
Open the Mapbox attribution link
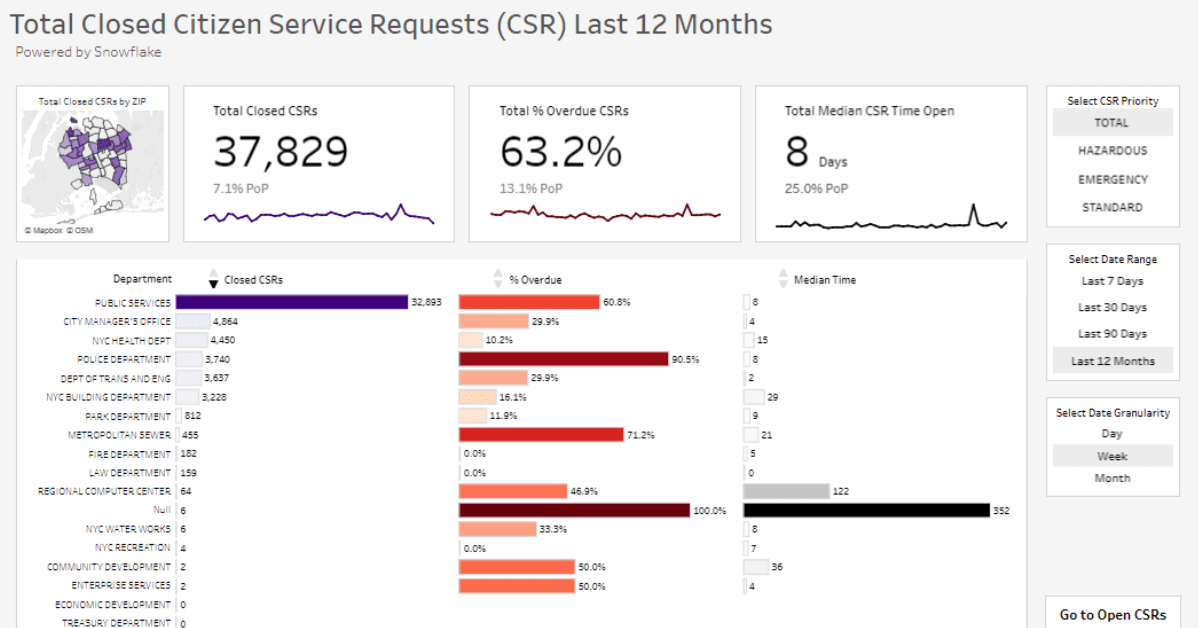tap(43, 230)
